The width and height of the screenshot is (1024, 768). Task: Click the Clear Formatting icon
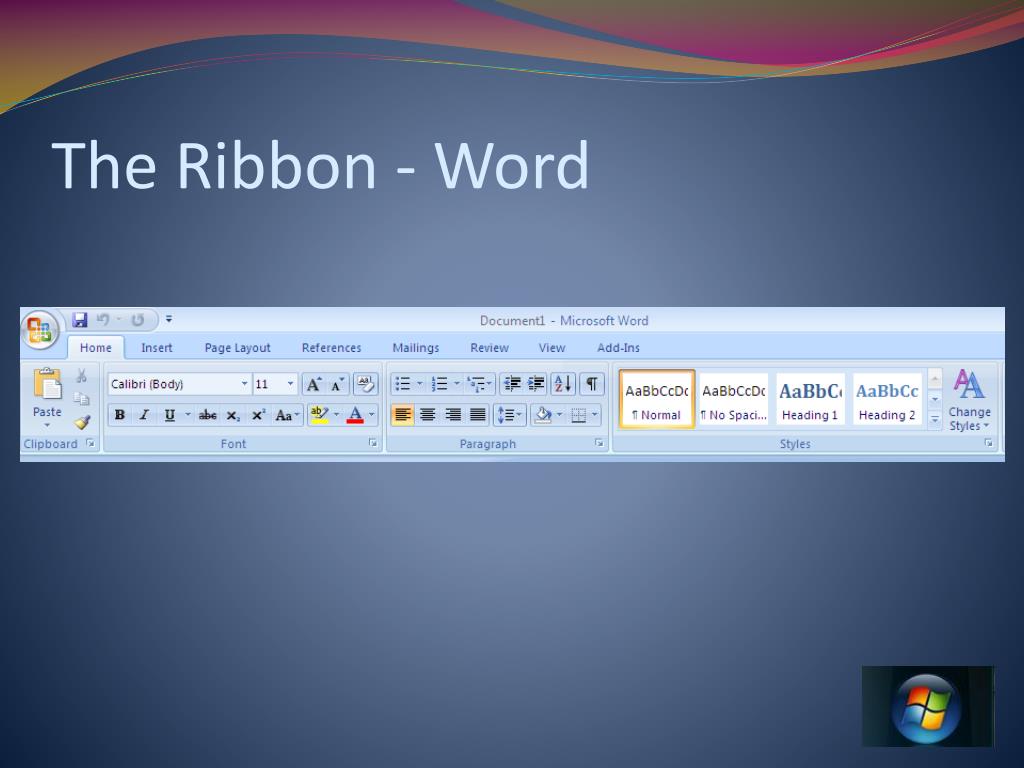tap(365, 384)
